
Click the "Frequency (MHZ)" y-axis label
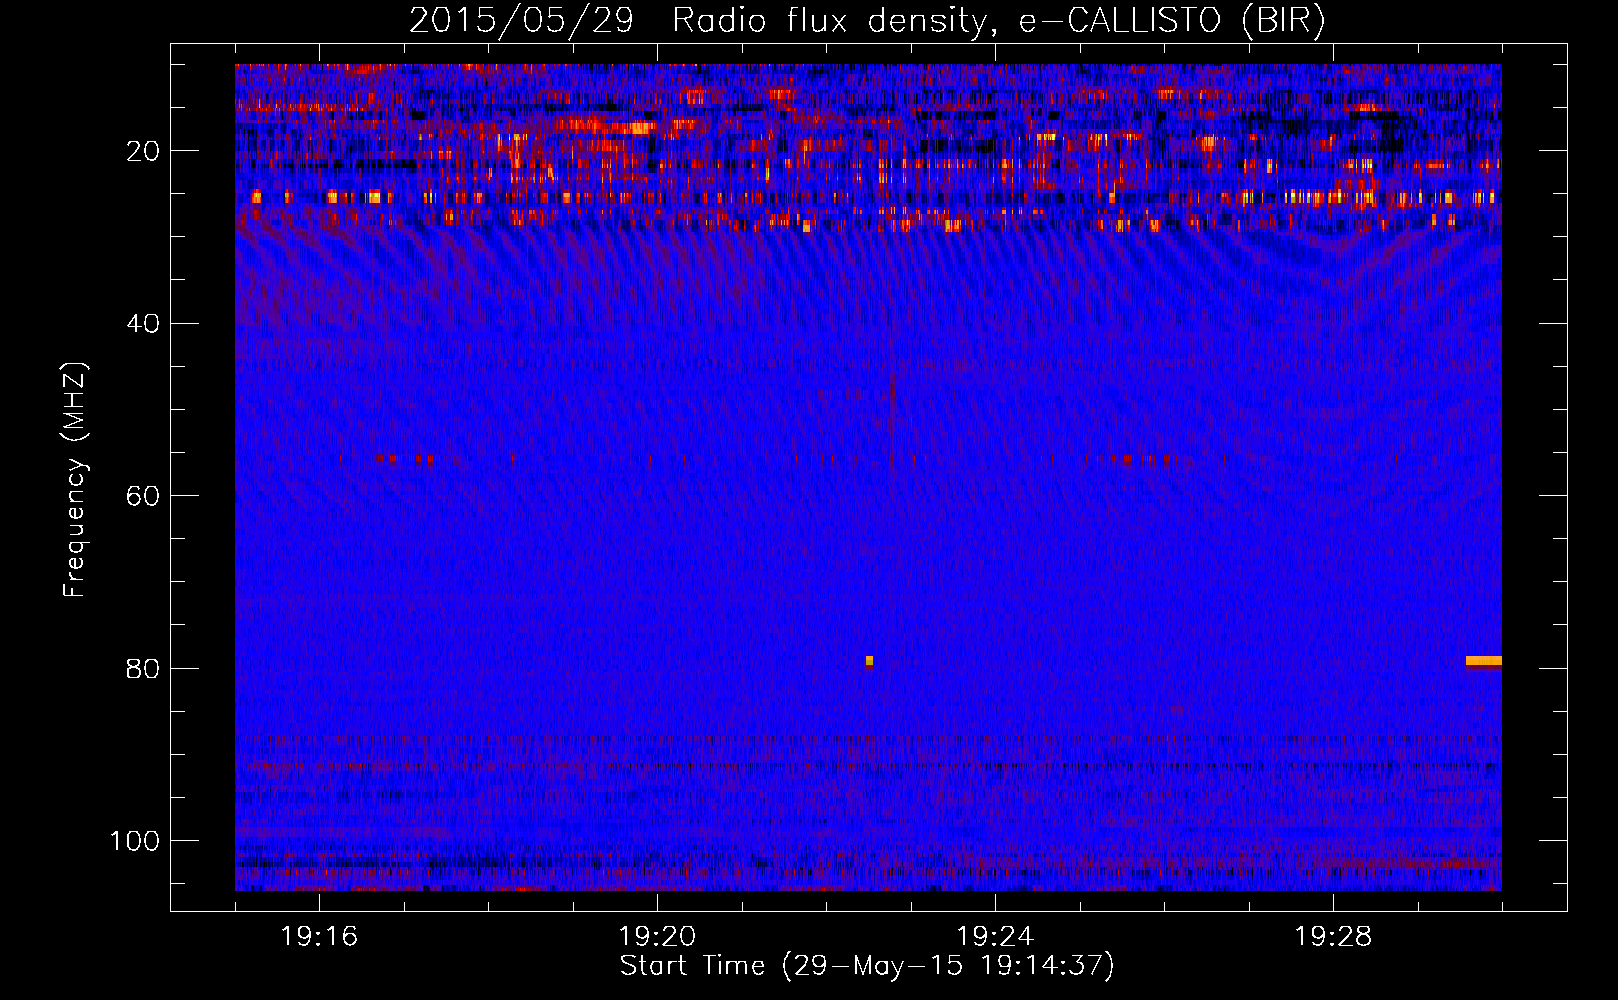tap(75, 479)
